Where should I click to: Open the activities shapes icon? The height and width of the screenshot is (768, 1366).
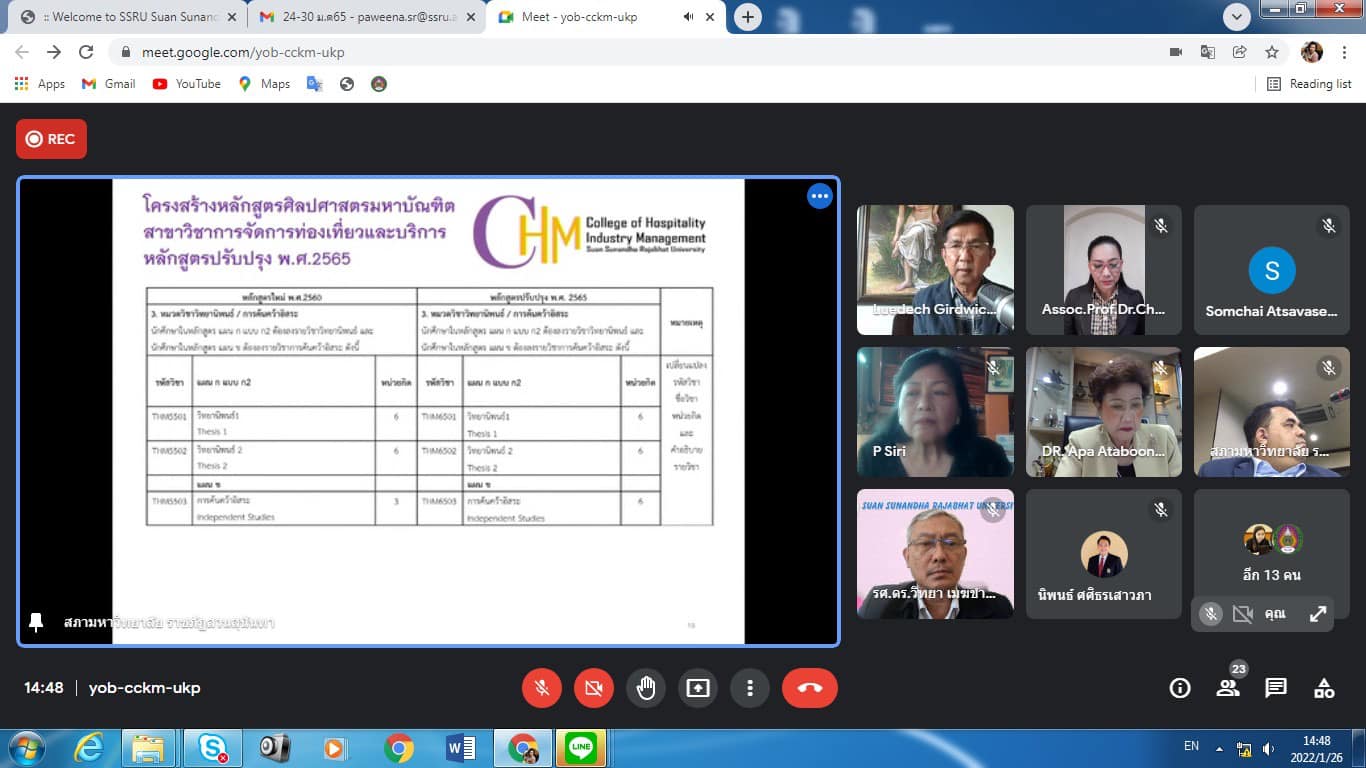1324,688
